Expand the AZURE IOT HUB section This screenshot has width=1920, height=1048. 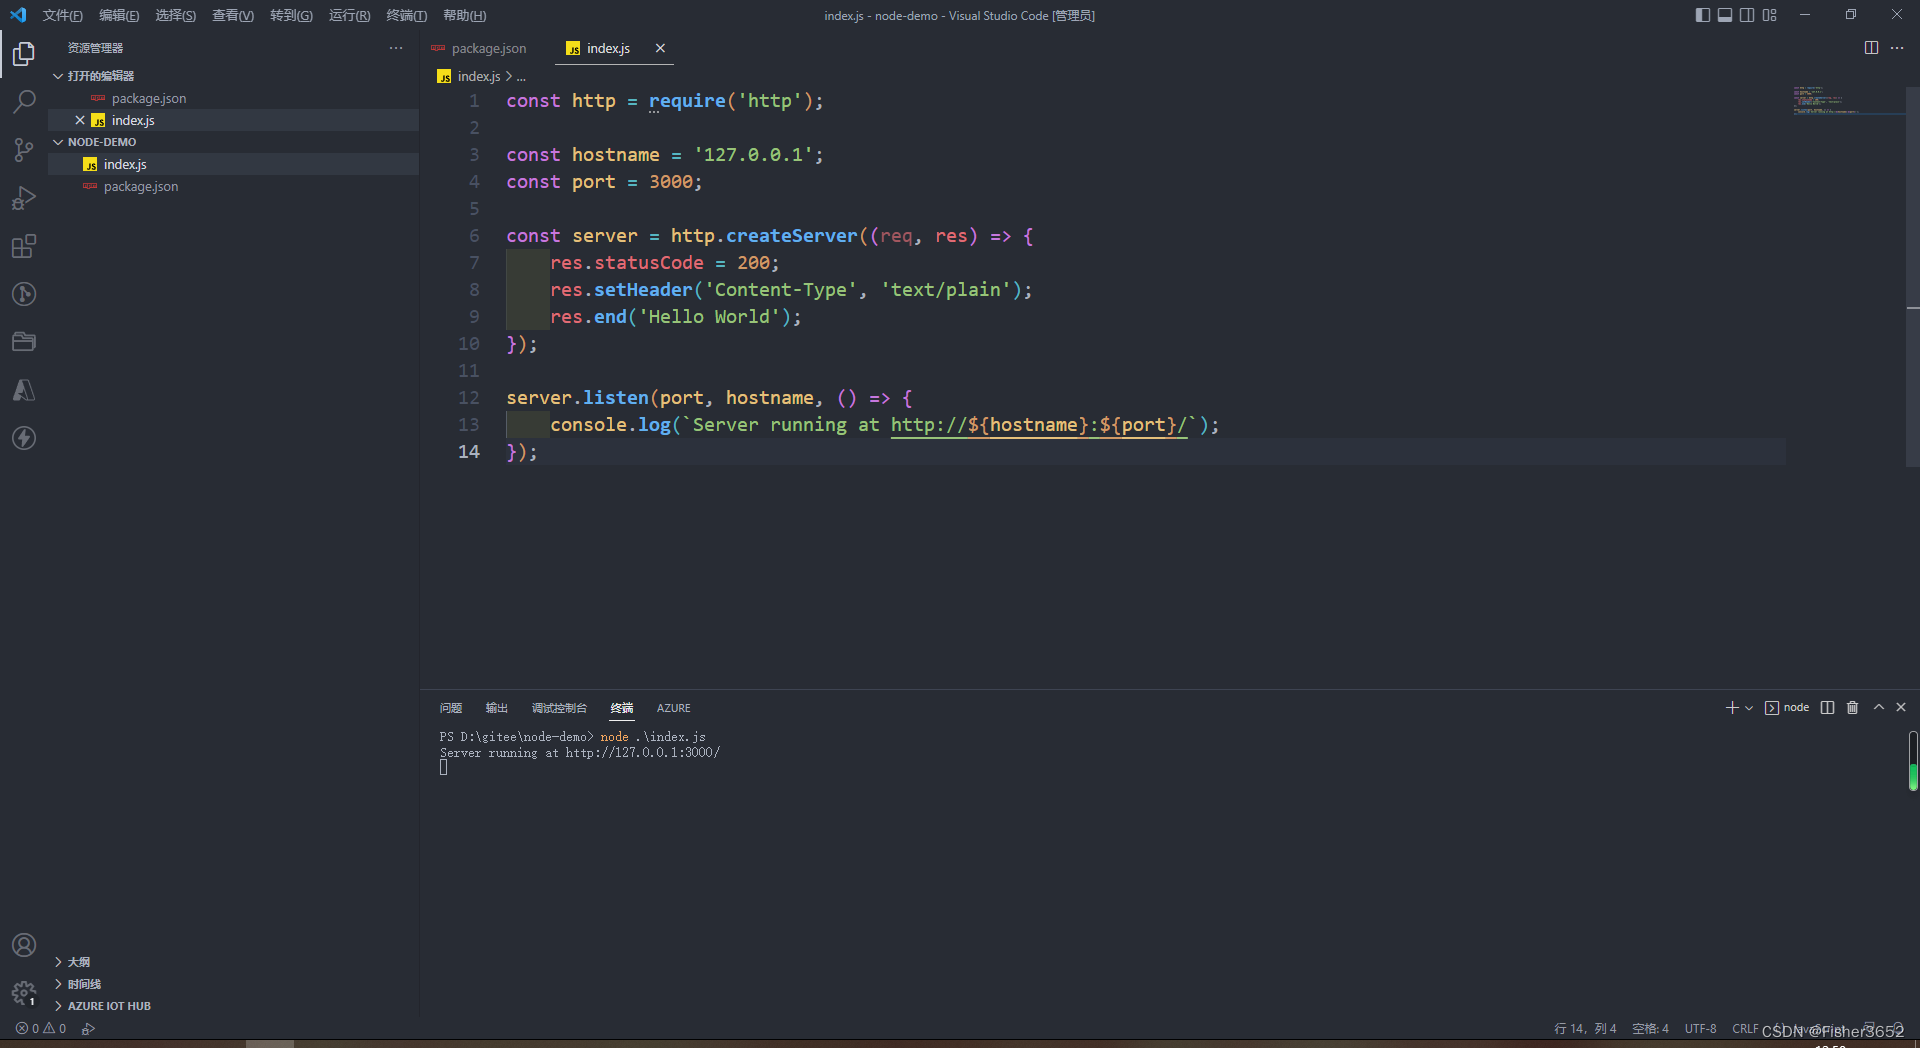click(x=58, y=1006)
